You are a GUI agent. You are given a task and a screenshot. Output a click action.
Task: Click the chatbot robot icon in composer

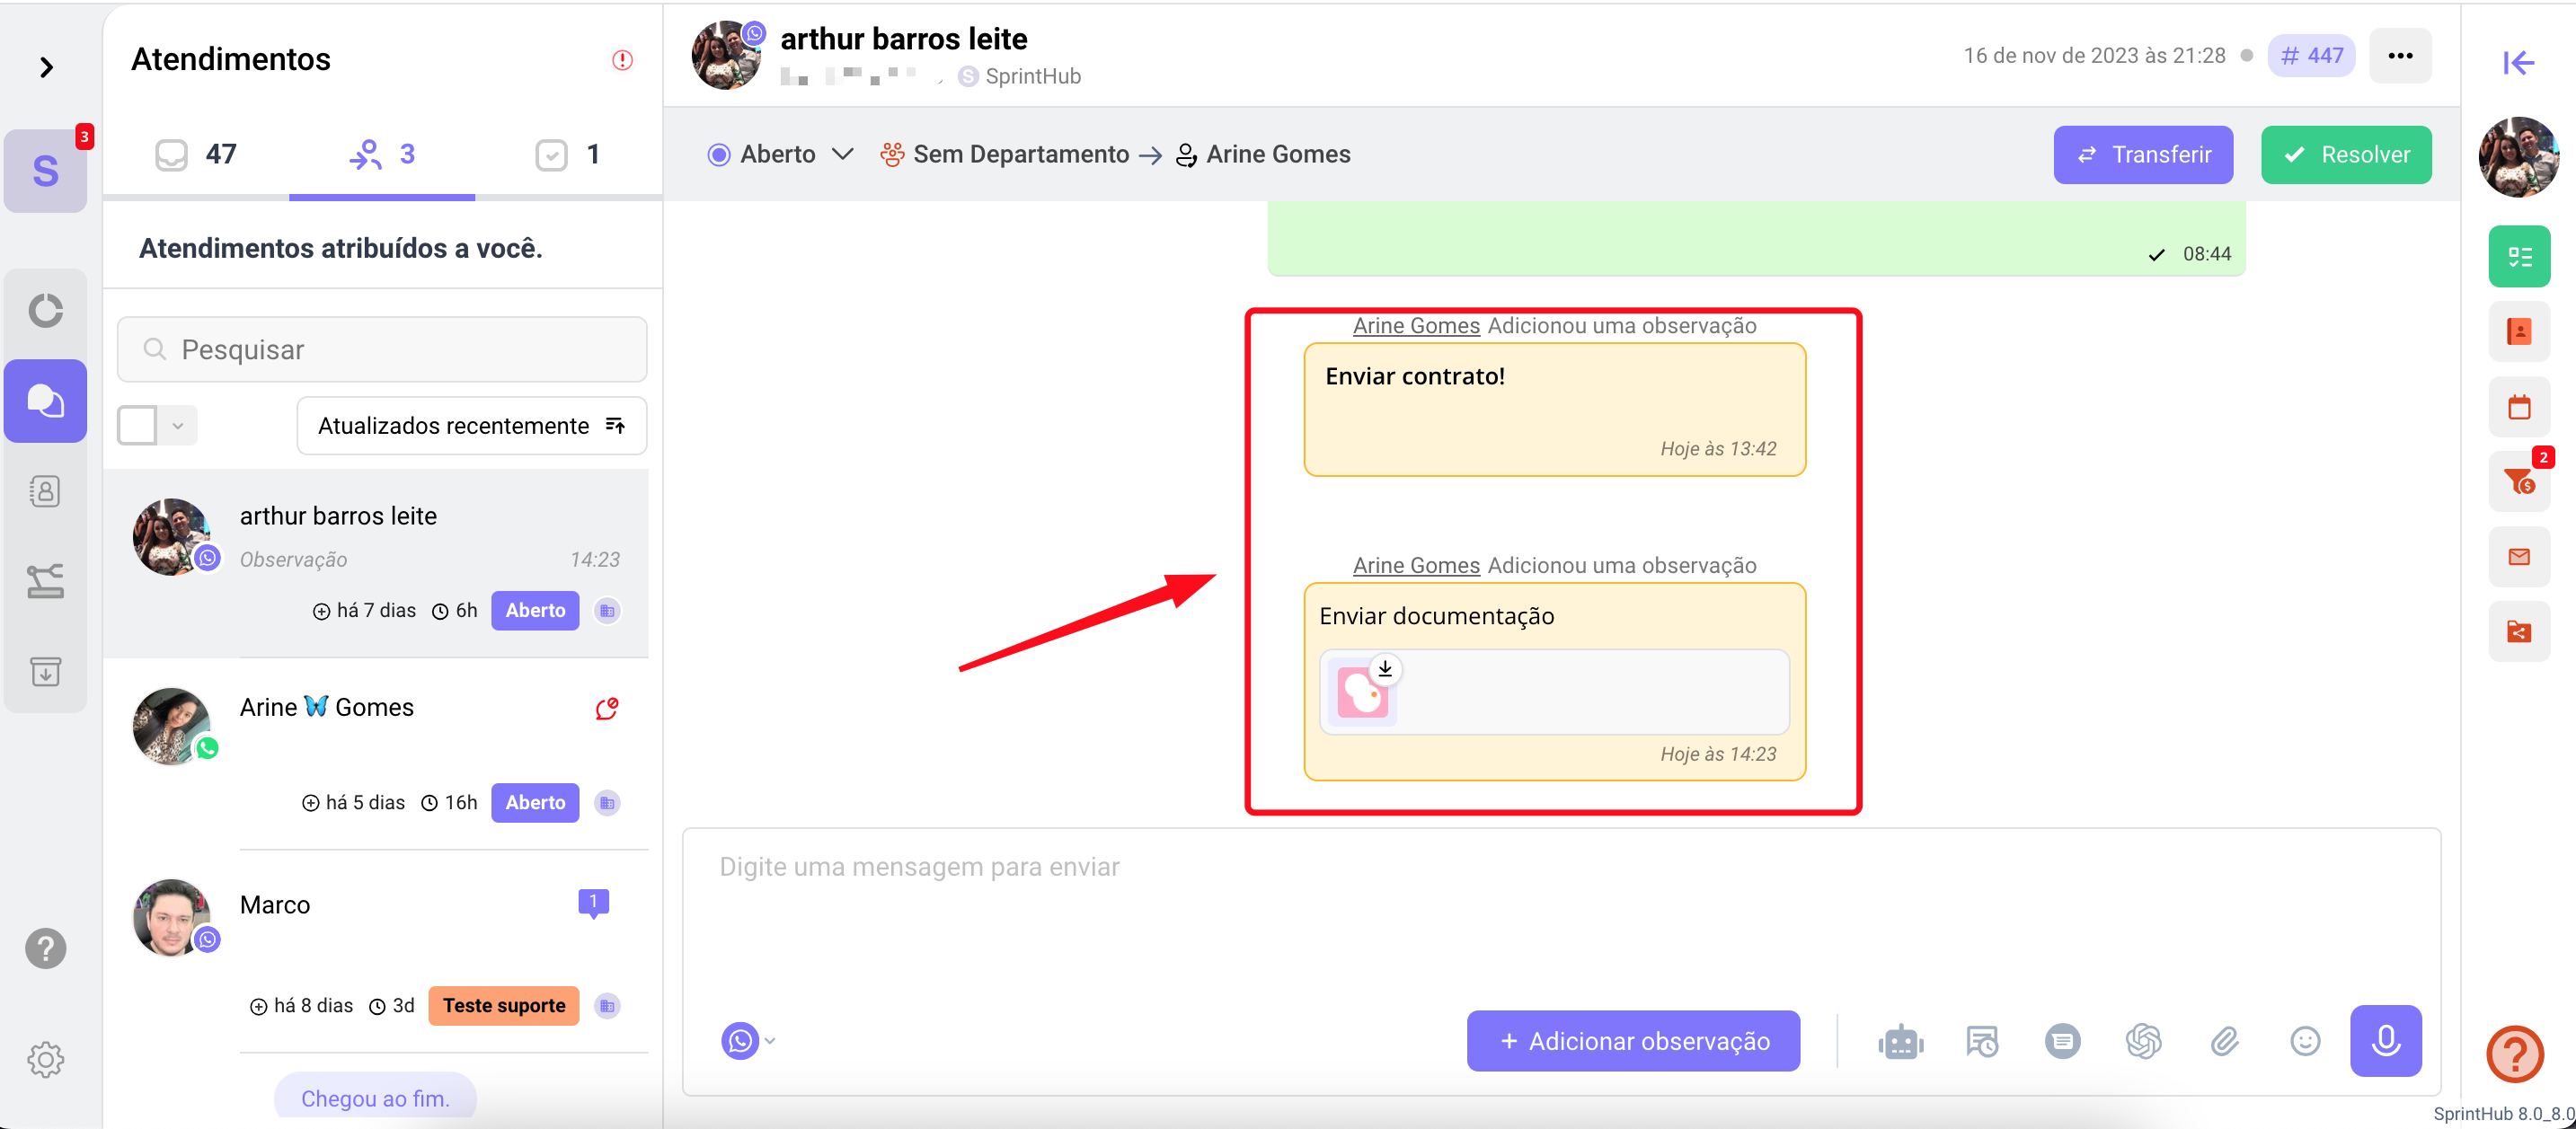(1900, 1041)
